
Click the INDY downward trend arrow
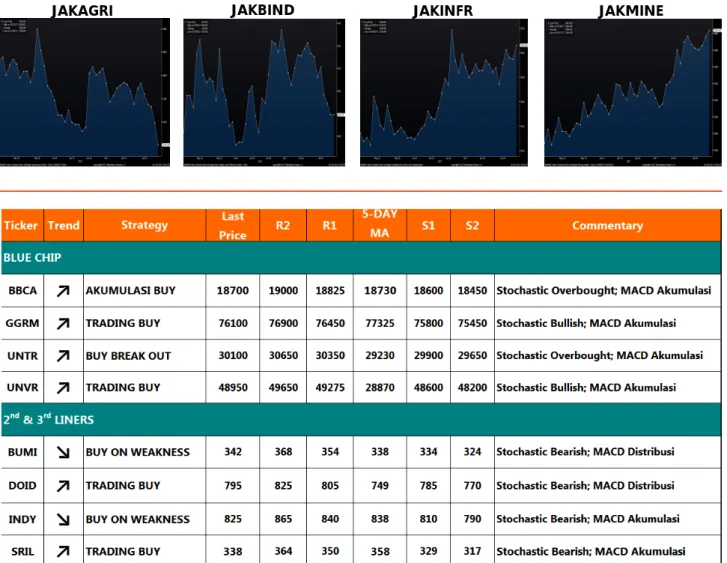tap(63, 519)
